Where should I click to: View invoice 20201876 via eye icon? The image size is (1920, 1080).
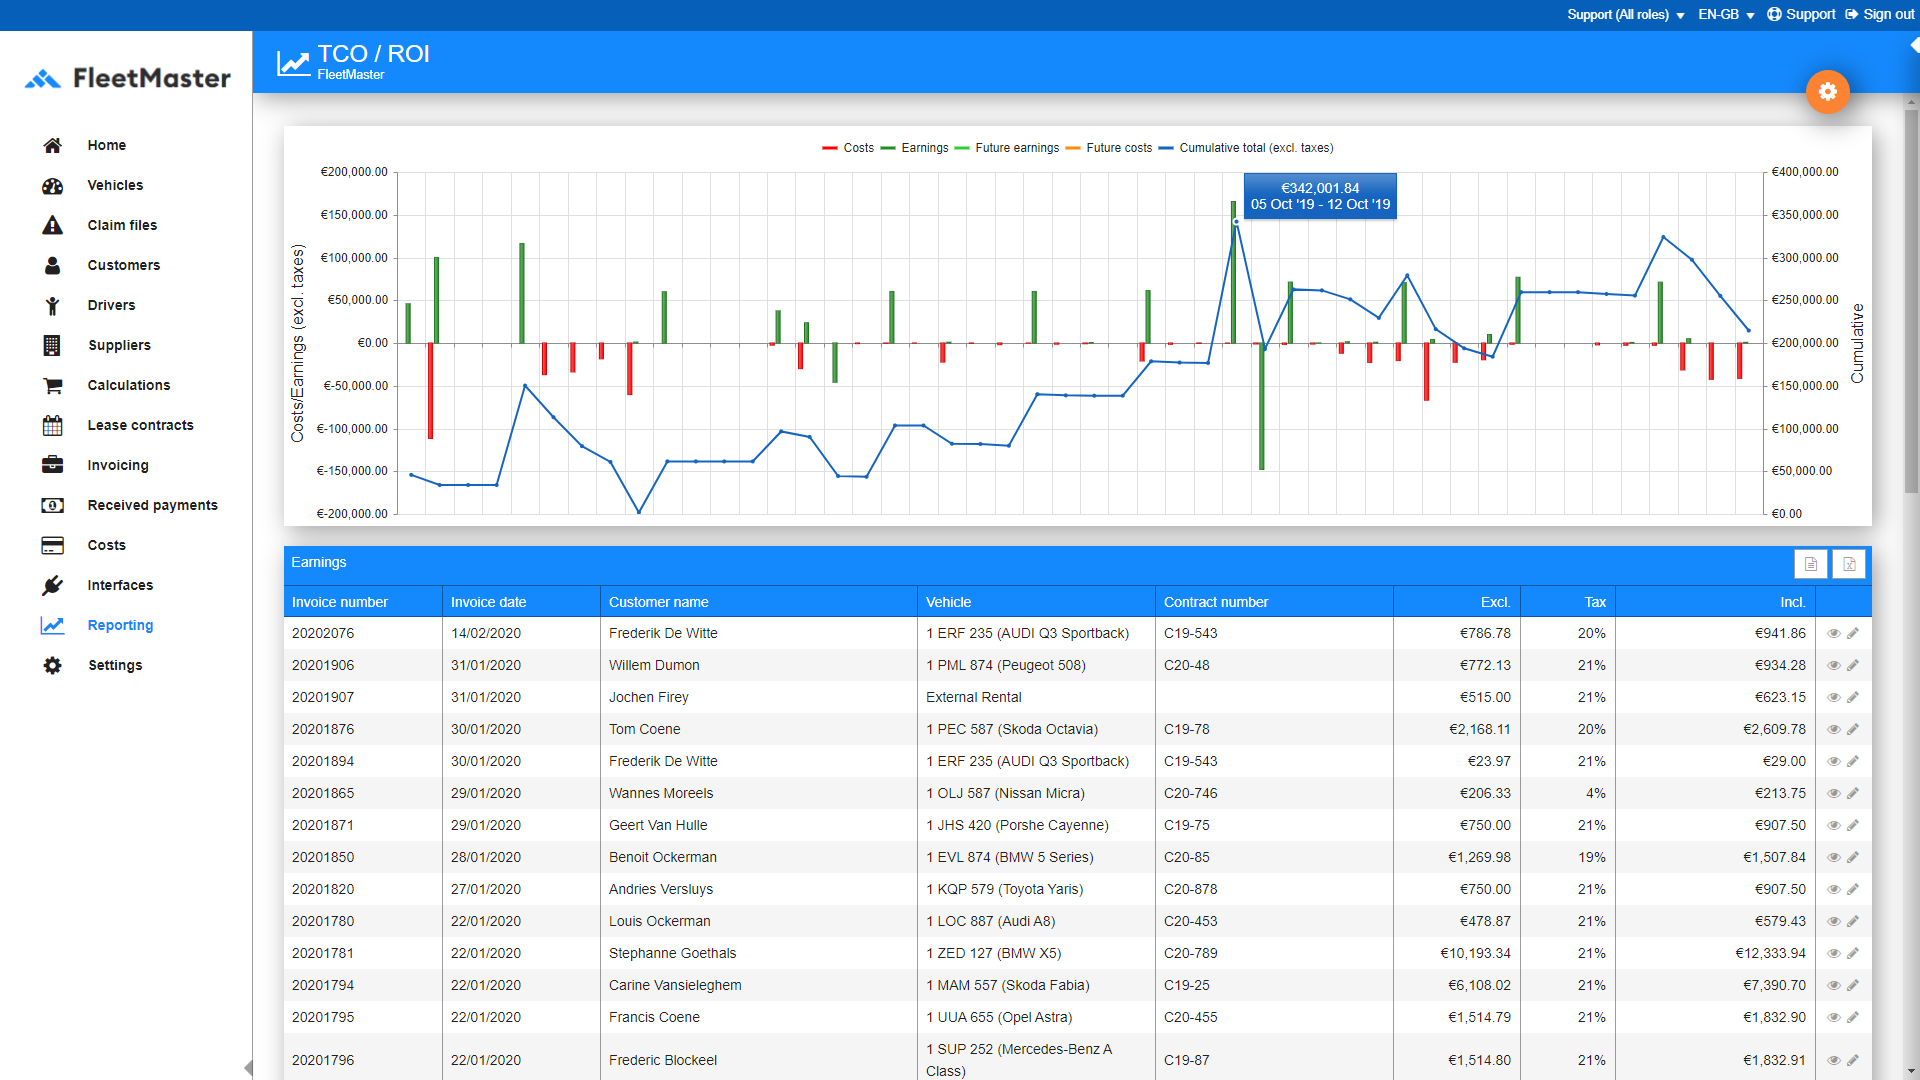(x=1834, y=729)
